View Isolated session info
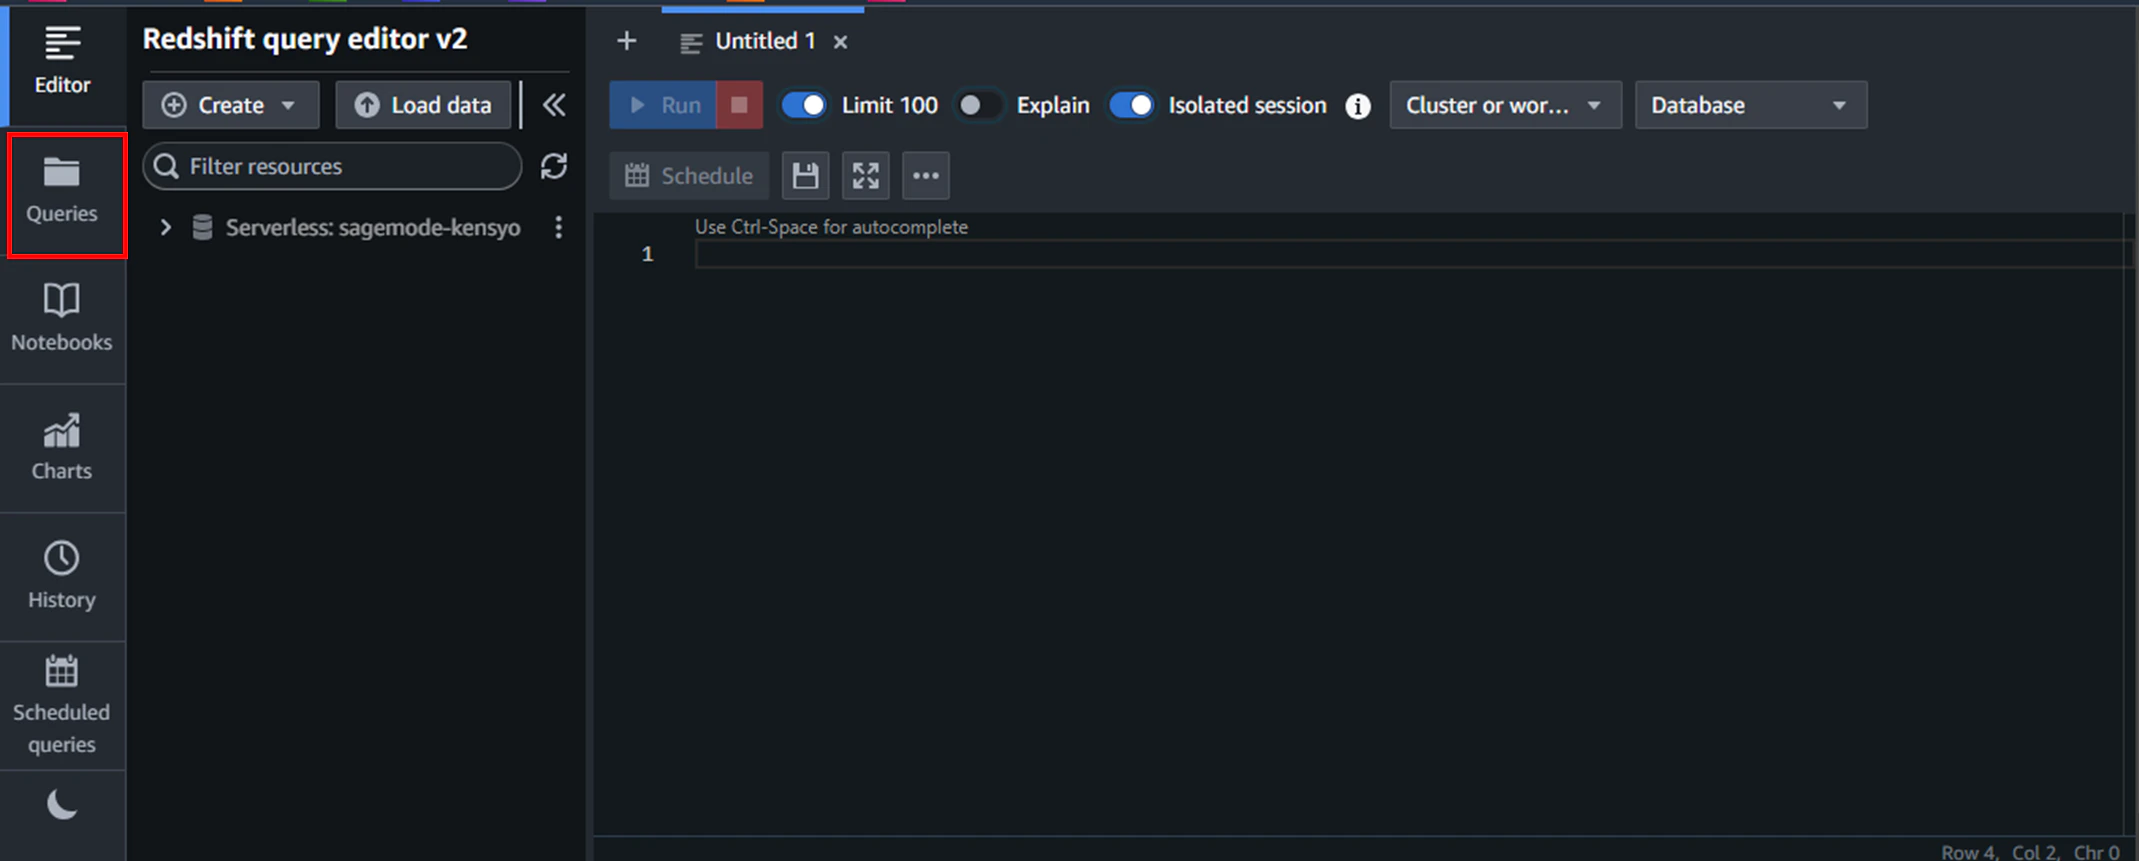Screen dimensions: 2139x861 tap(1358, 106)
